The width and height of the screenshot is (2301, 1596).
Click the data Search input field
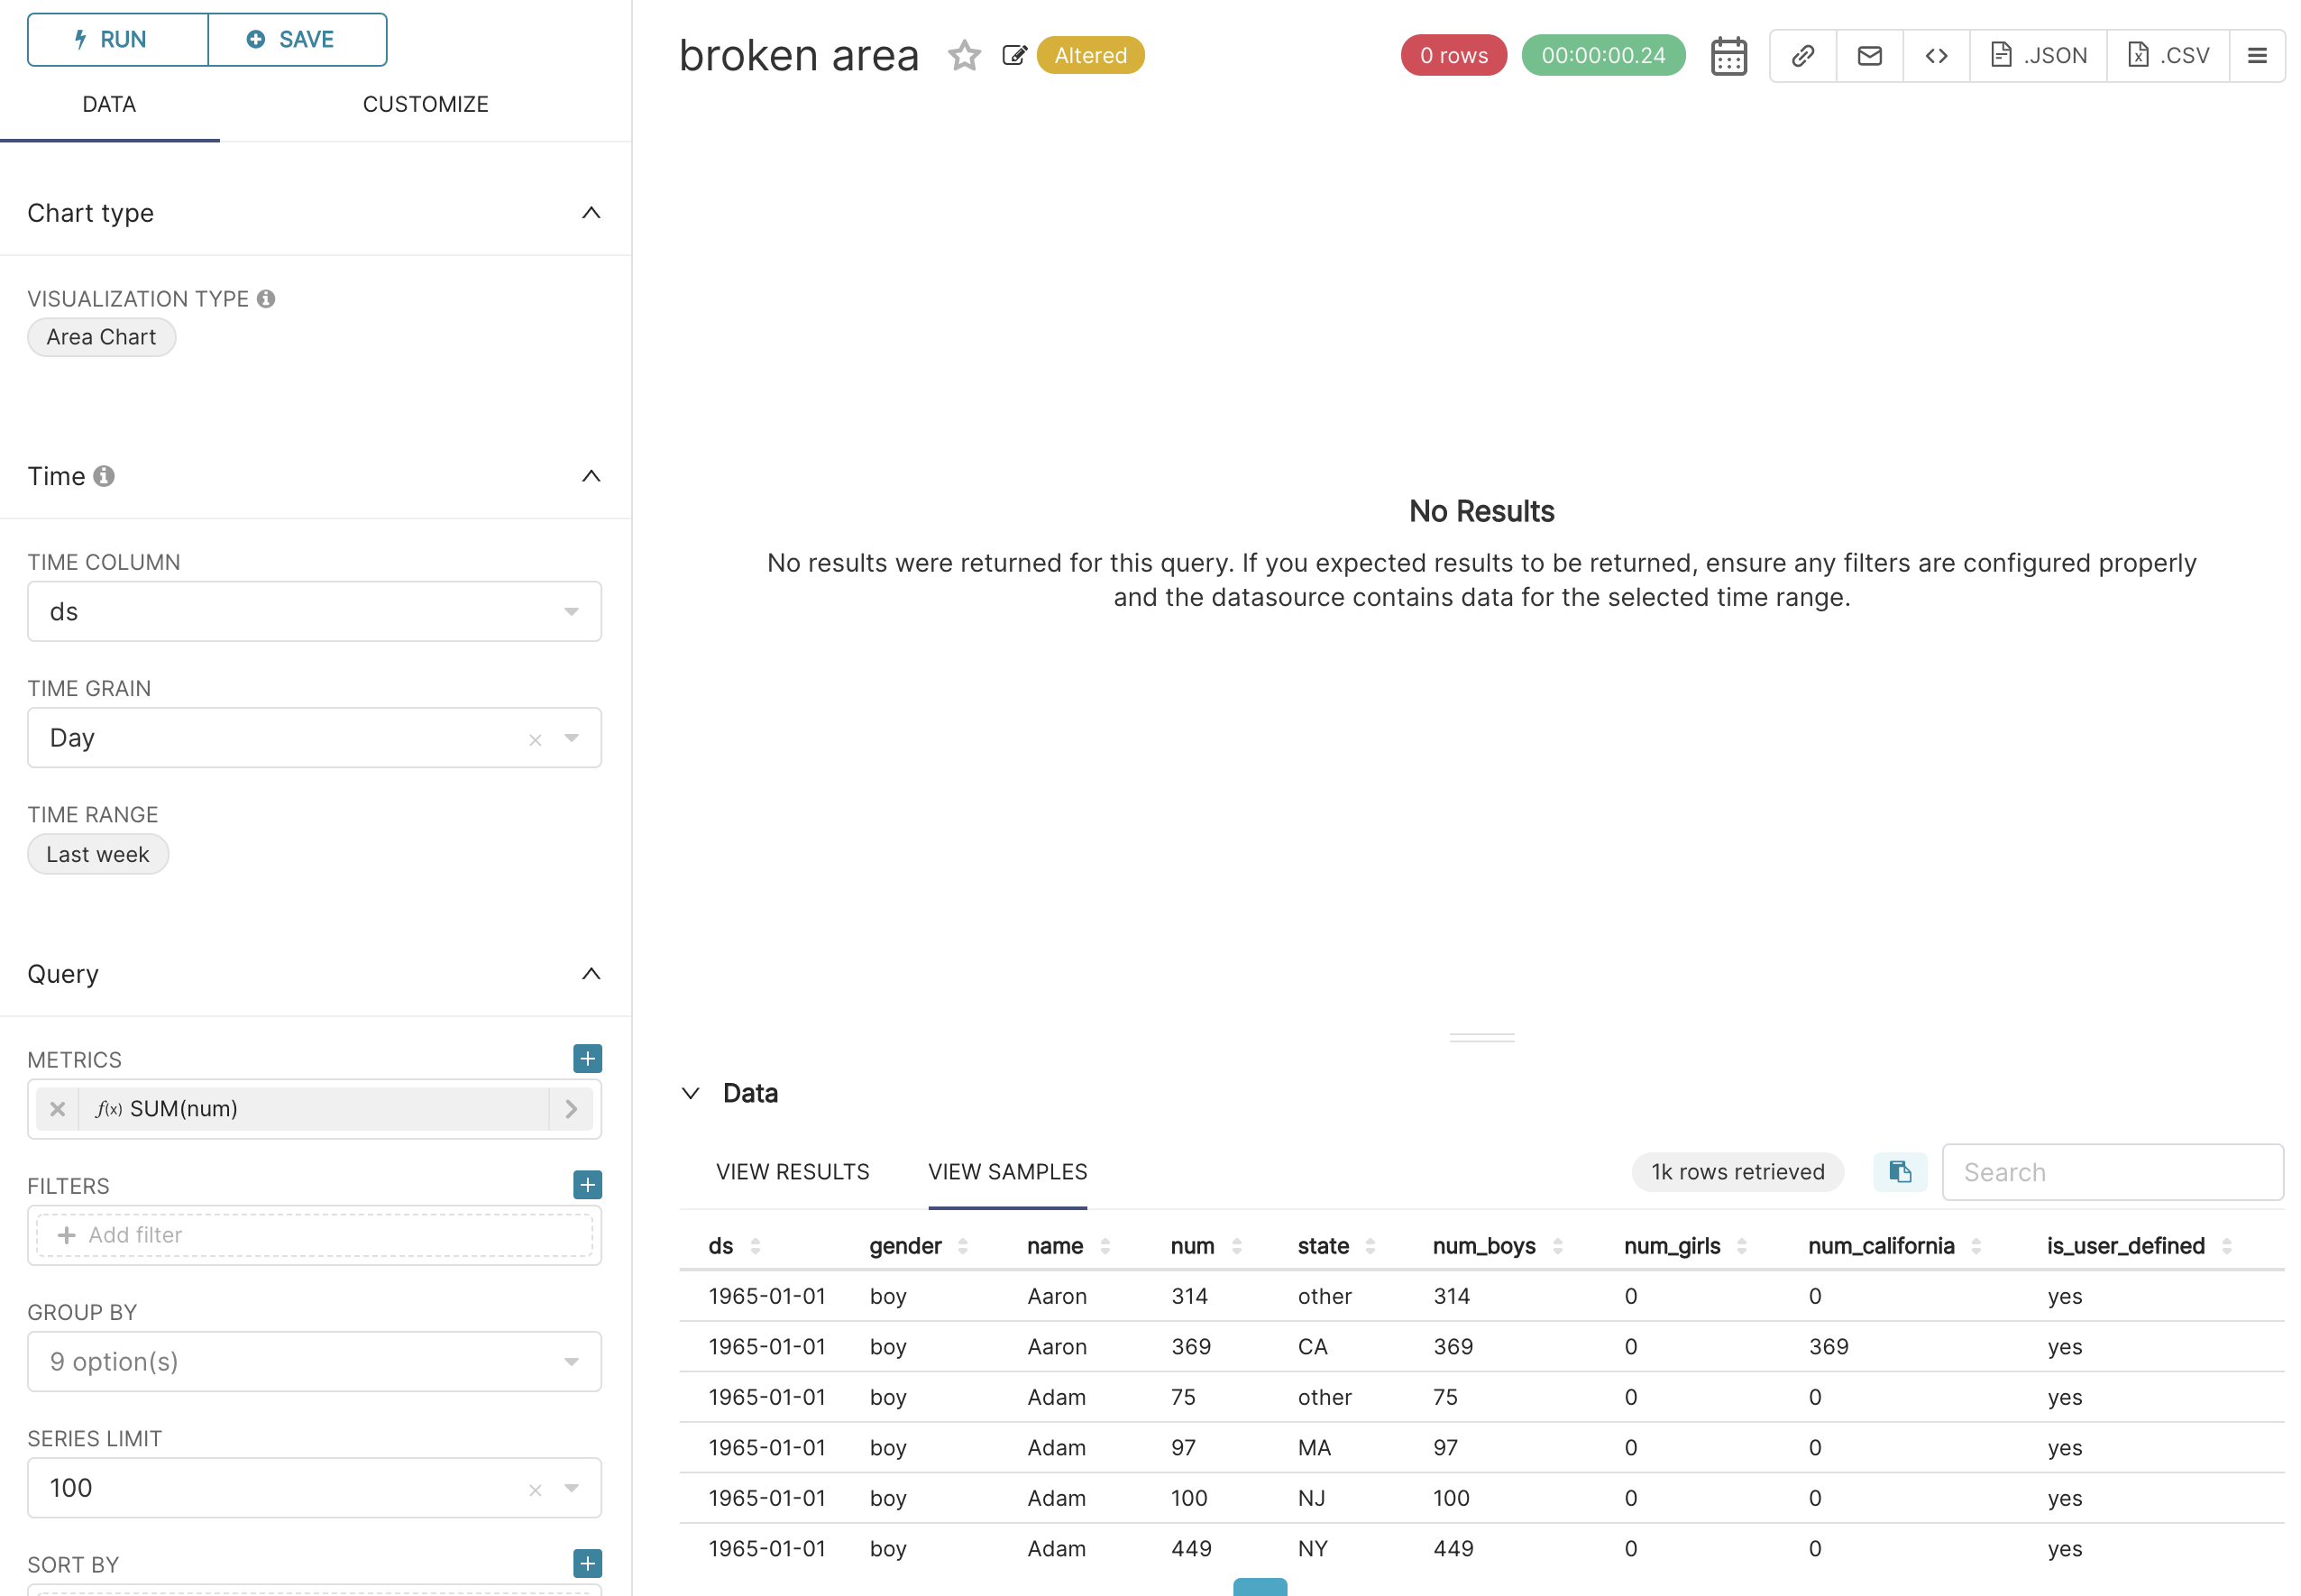click(x=2110, y=1171)
